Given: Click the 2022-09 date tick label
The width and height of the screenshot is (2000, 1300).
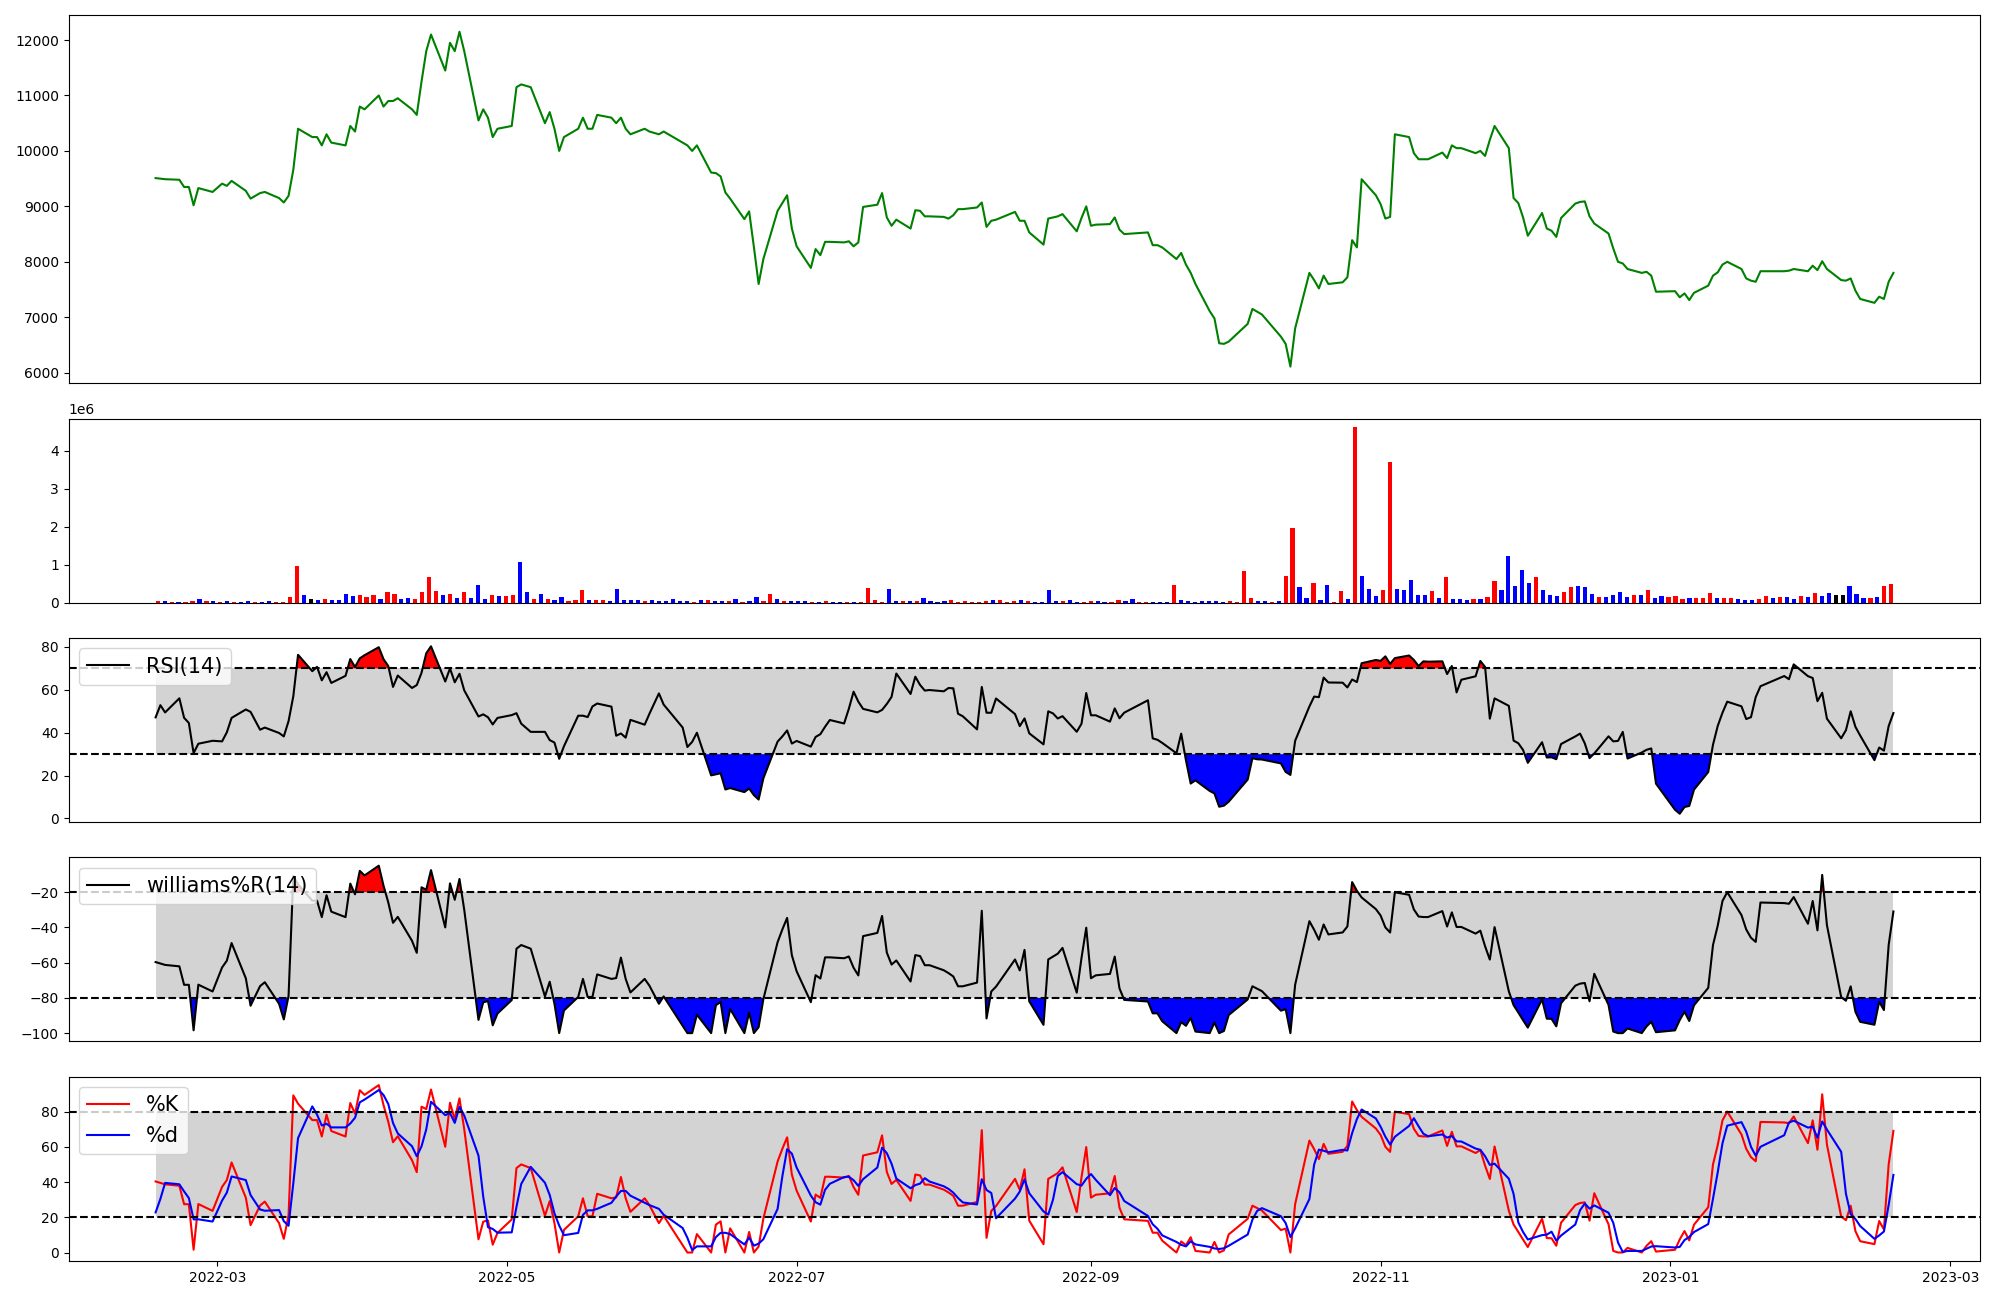Looking at the screenshot, I should click(1091, 1277).
